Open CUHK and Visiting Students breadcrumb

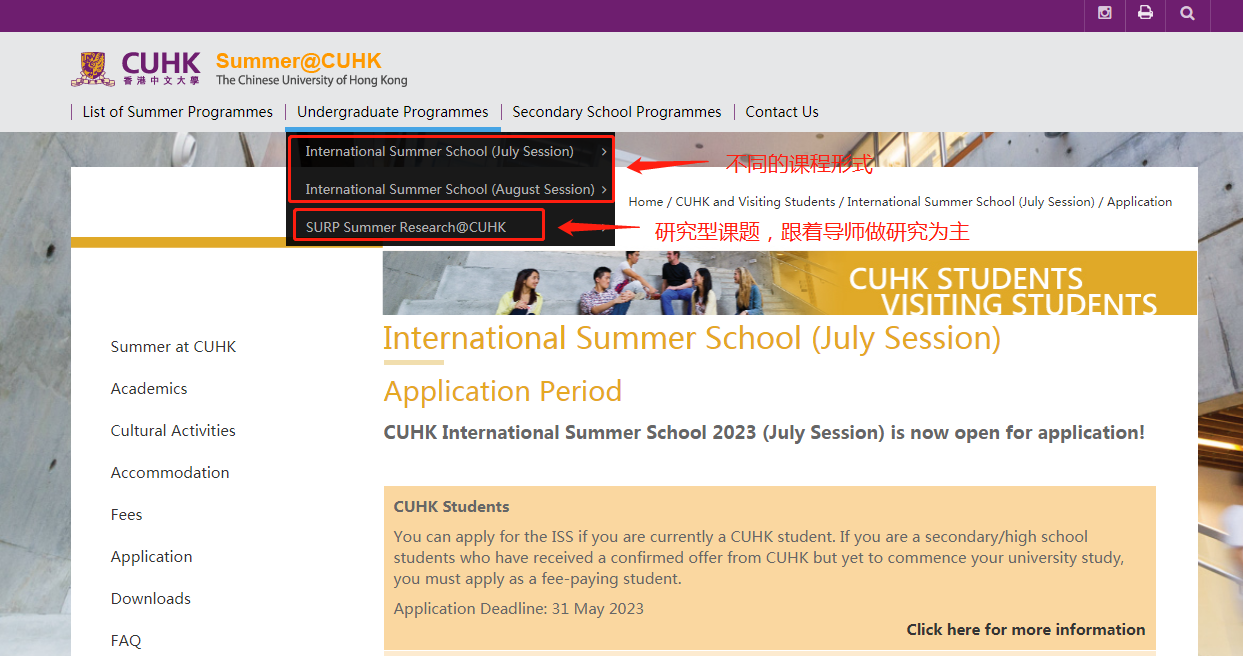coord(755,202)
